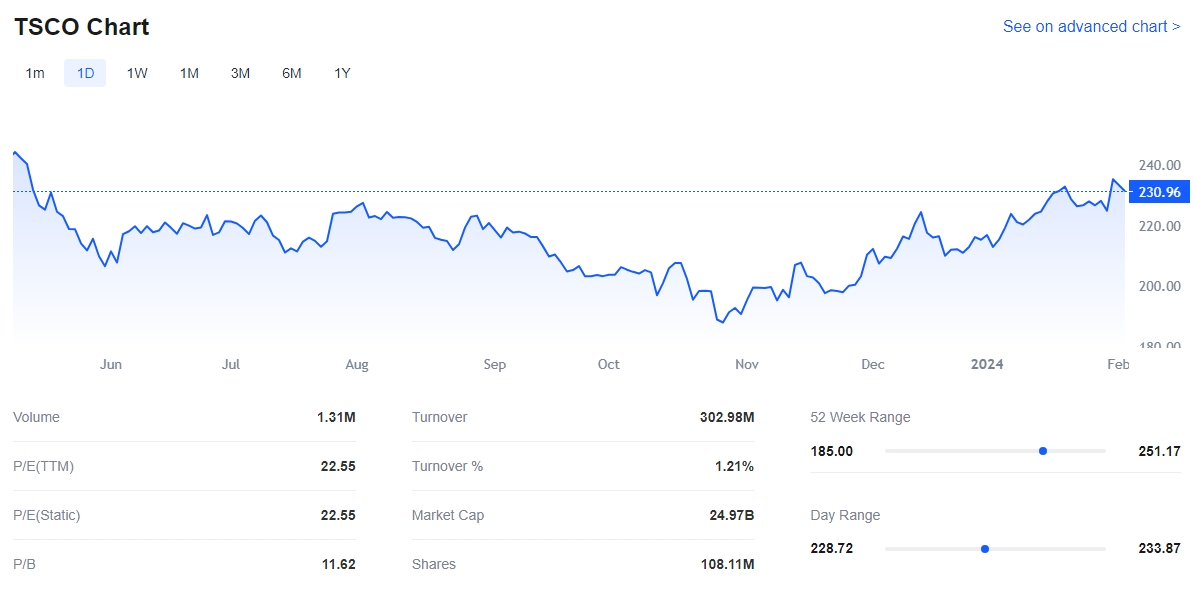Select the lowercase 1m minute interval tab
This screenshot has height=595, width=1195.
click(x=35, y=73)
